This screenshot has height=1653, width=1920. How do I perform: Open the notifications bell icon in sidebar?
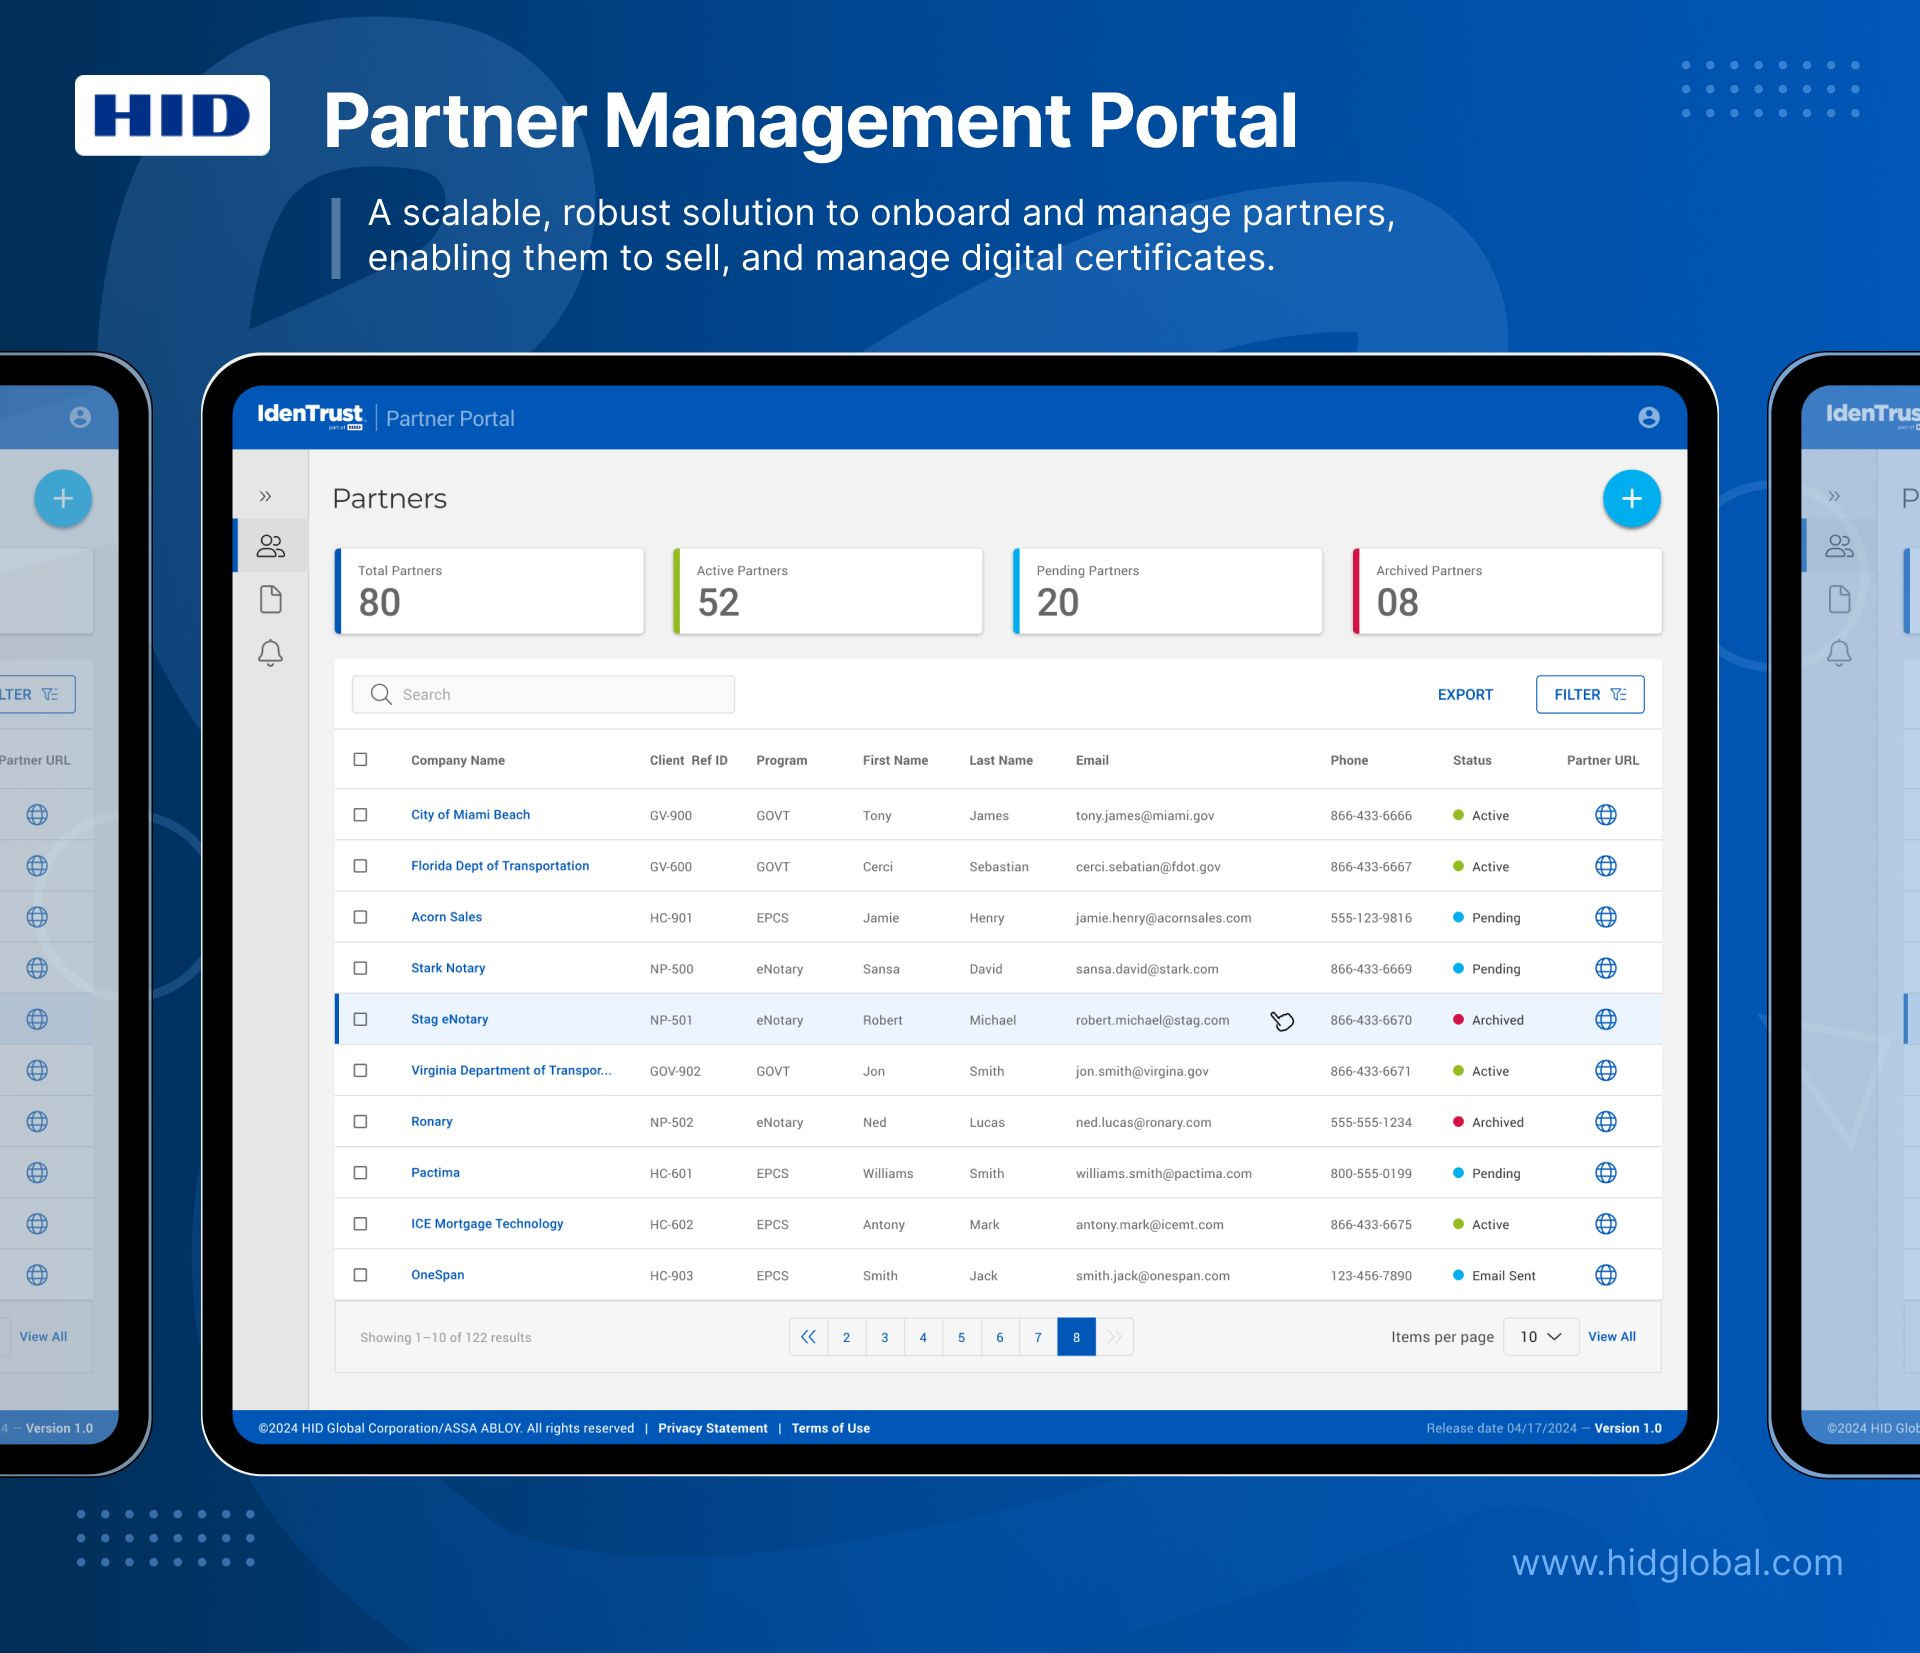pos(271,653)
